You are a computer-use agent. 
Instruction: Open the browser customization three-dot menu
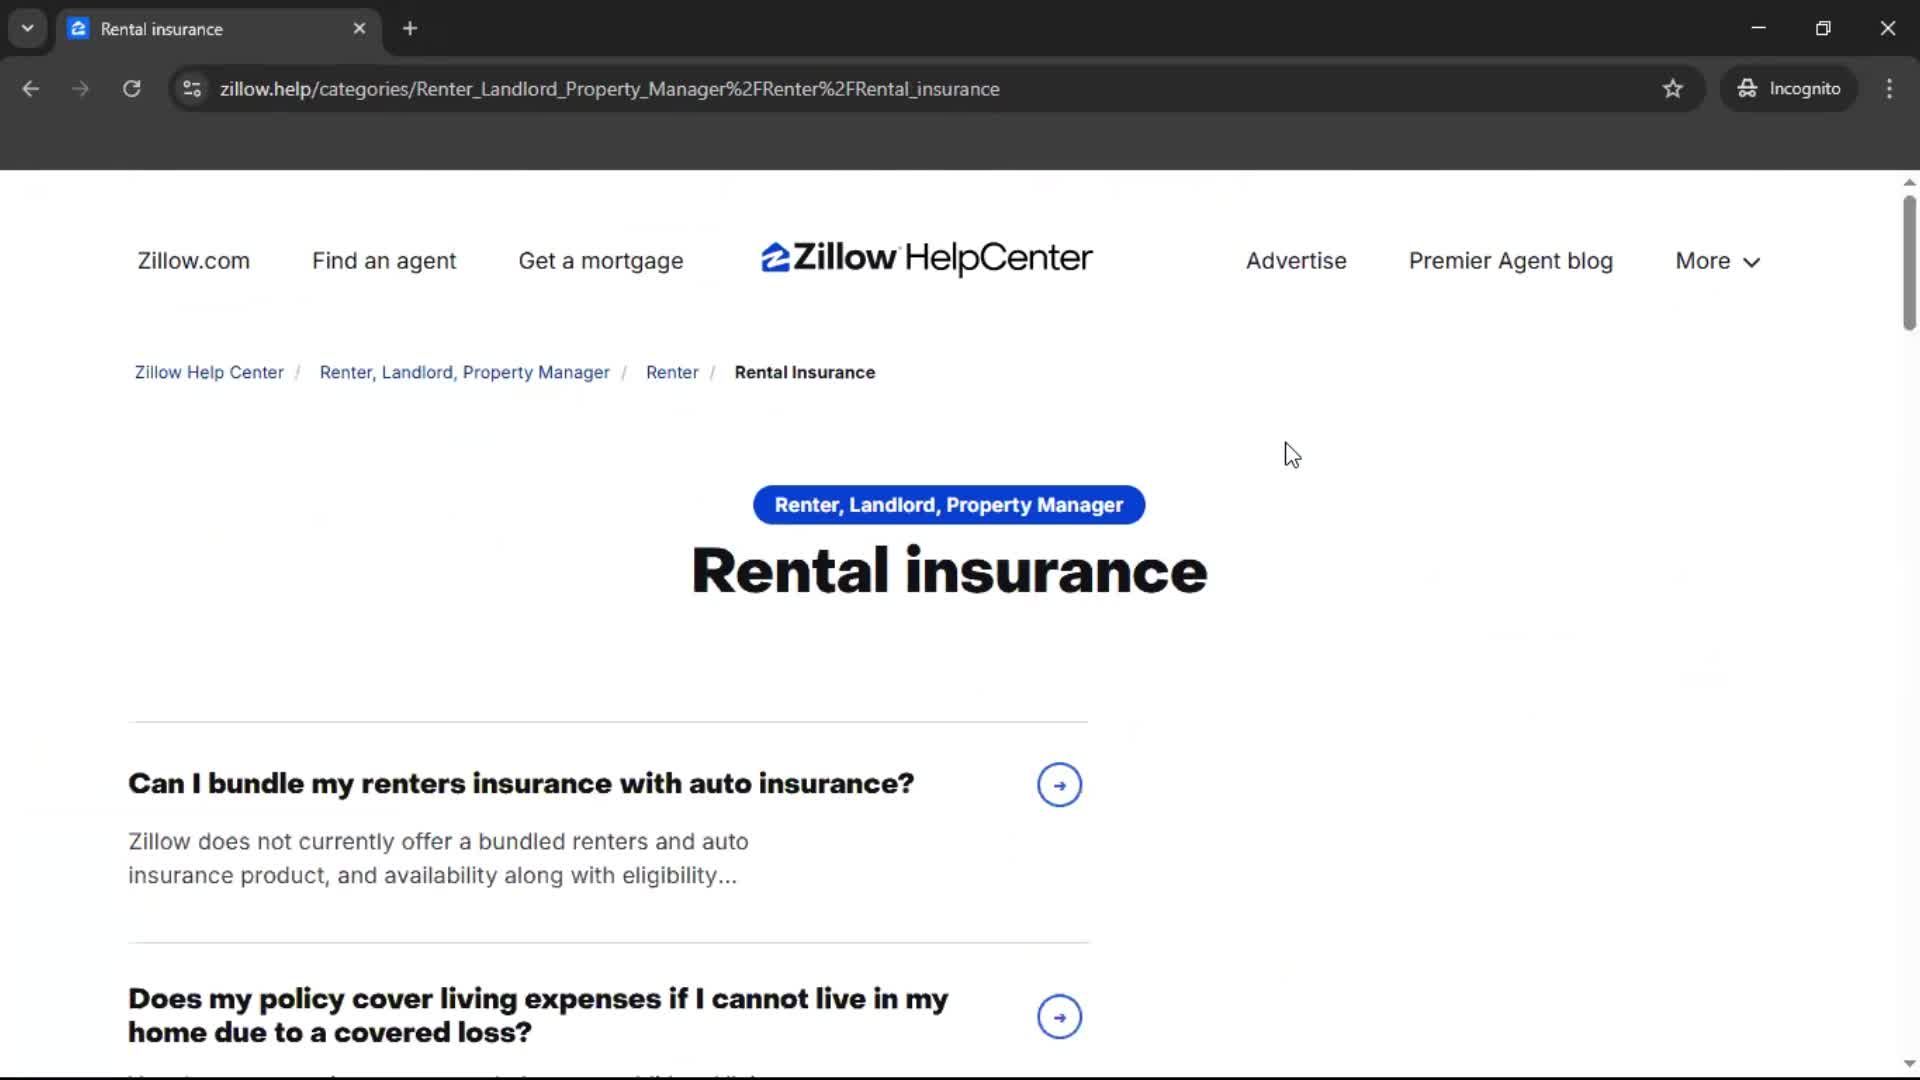pyautogui.click(x=1889, y=88)
